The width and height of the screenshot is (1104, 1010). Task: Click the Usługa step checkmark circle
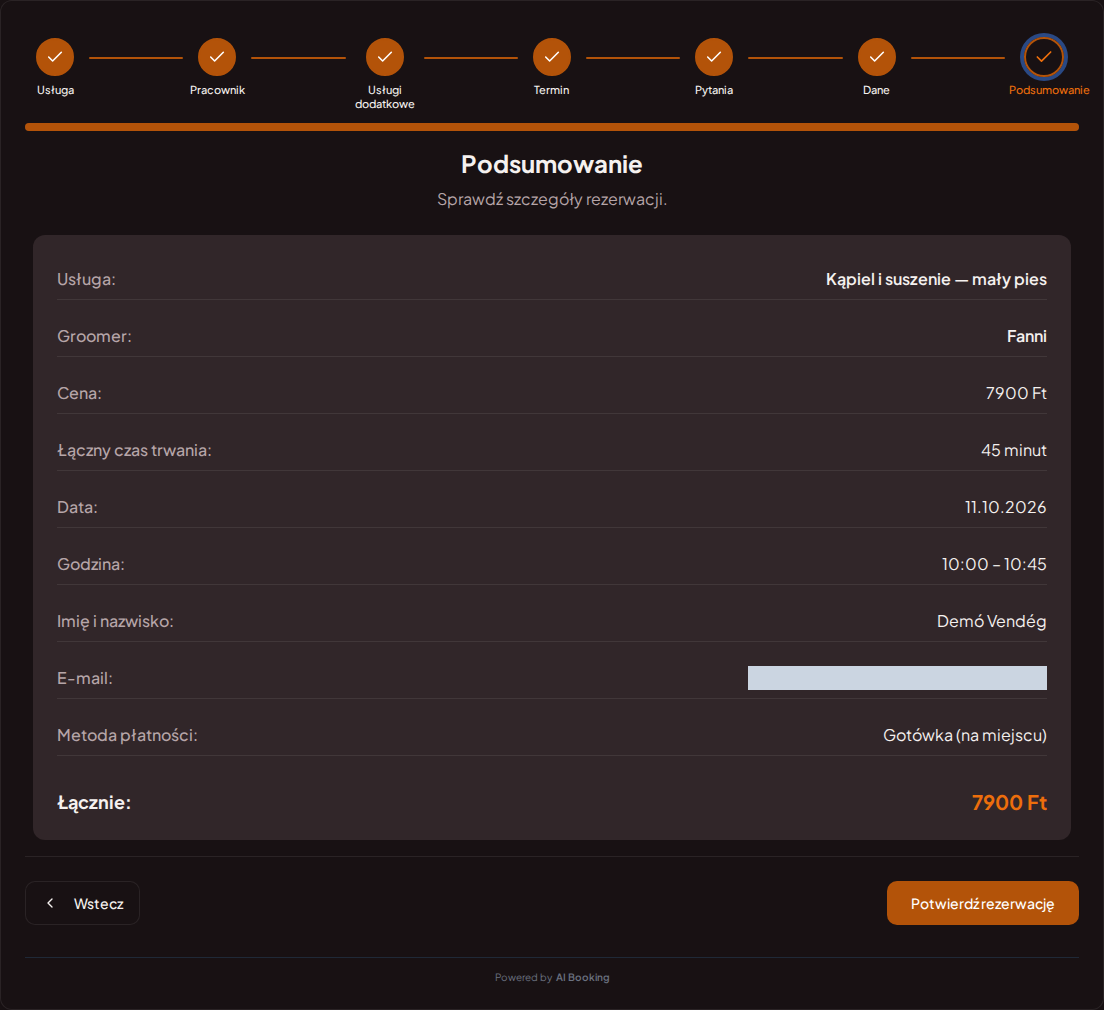pos(55,57)
